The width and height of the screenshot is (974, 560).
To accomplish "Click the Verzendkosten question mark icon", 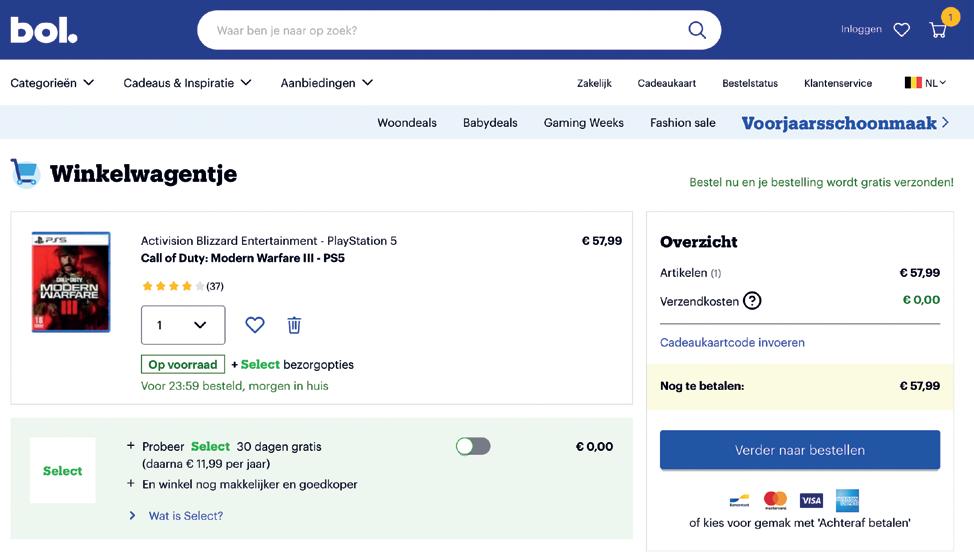I will pos(752,300).
